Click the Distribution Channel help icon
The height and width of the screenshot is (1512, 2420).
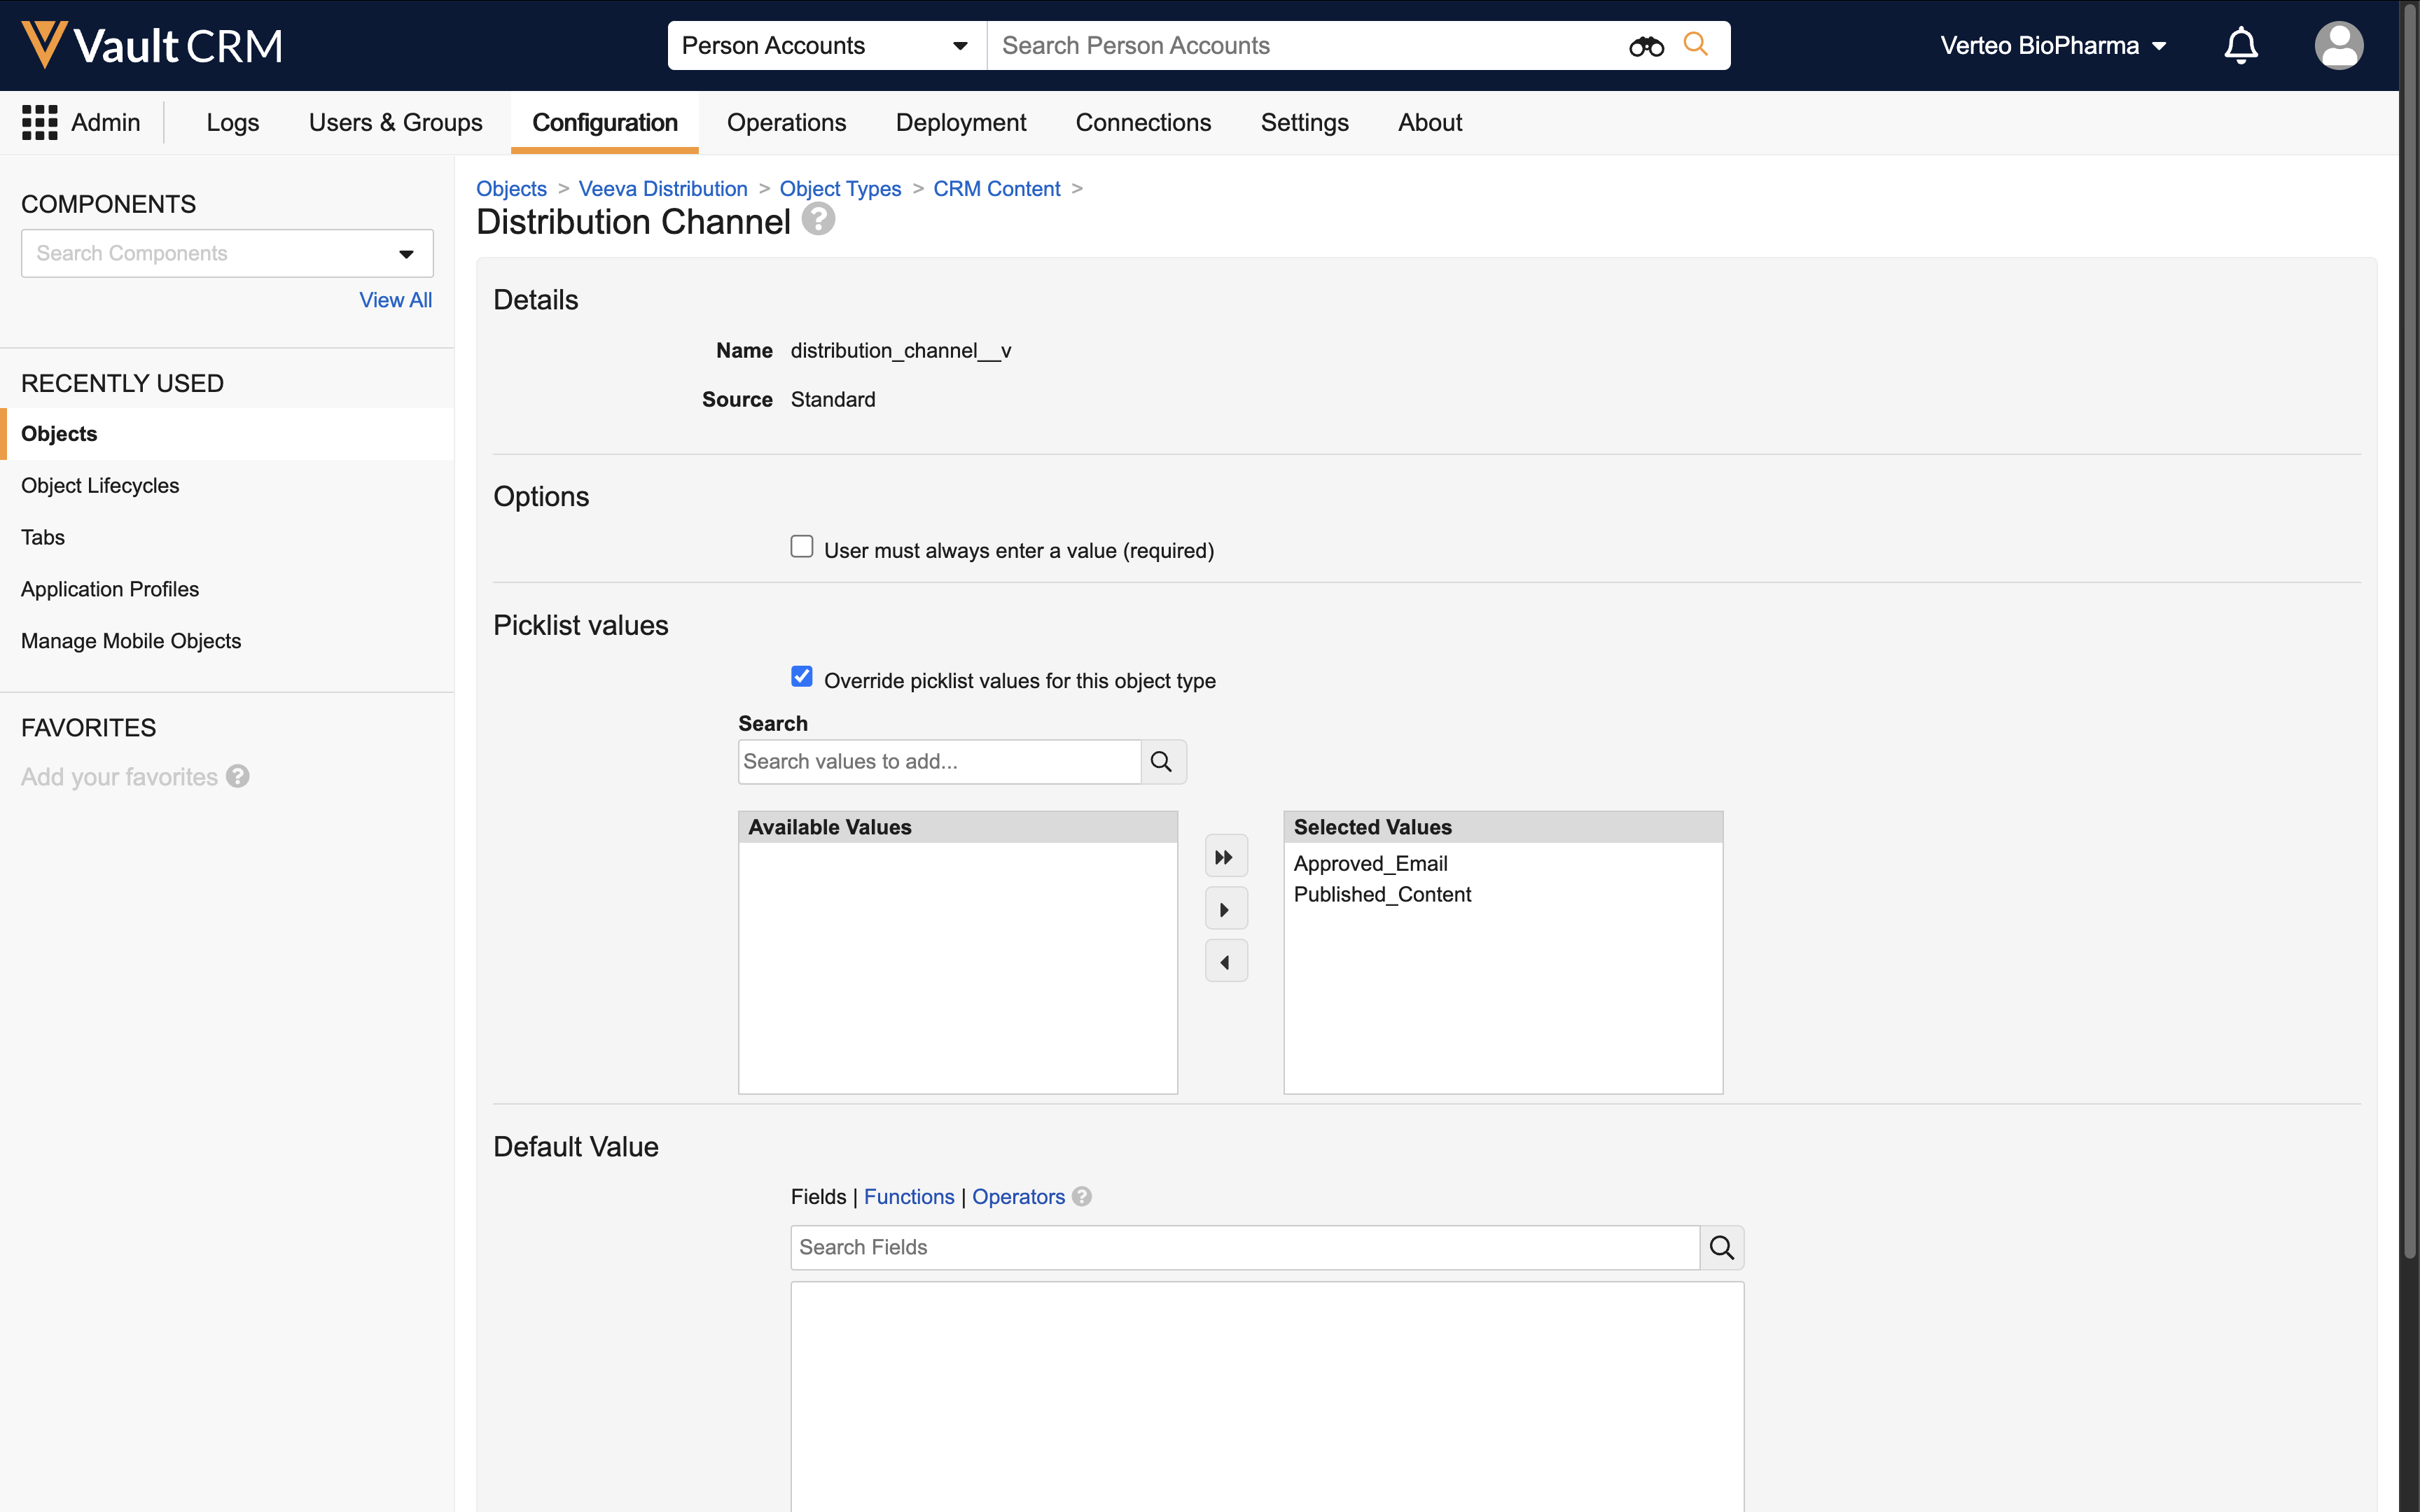pos(818,219)
